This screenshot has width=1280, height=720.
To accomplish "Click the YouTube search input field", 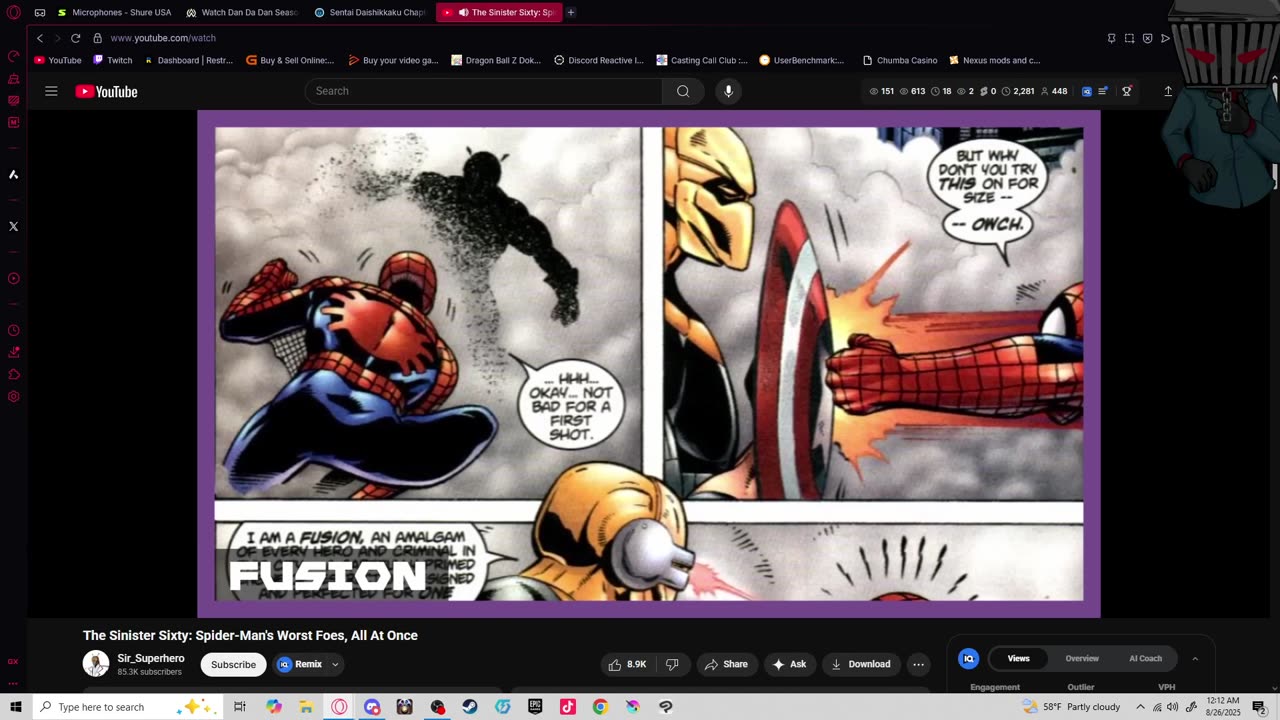I will pyautogui.click(x=483, y=91).
